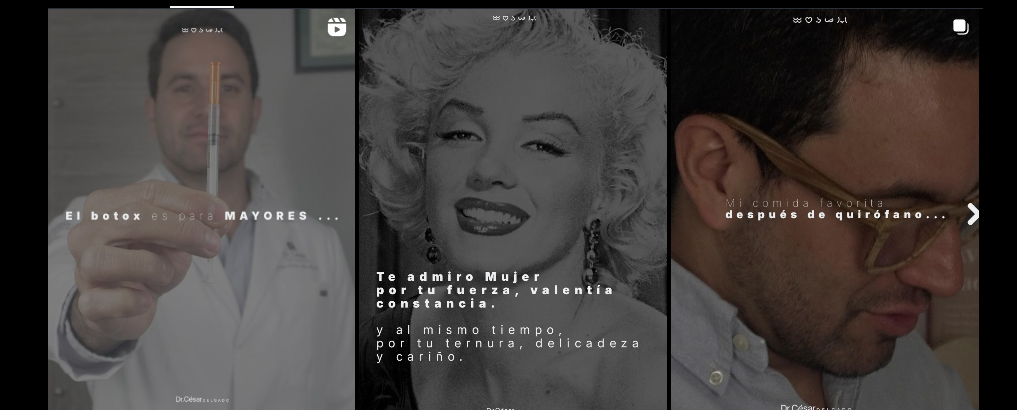This screenshot has width=1017, height=410.
Task: Click the logo at top of botox post
Action: 201,29
